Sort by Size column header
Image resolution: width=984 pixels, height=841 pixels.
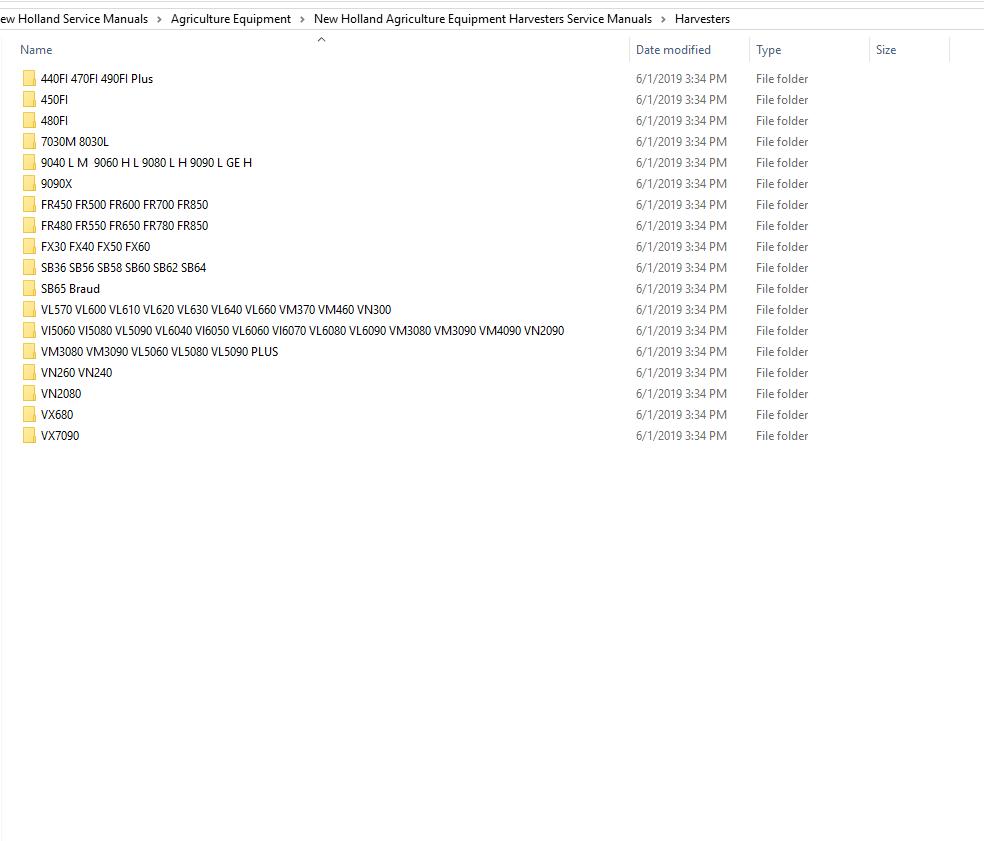[885, 50]
